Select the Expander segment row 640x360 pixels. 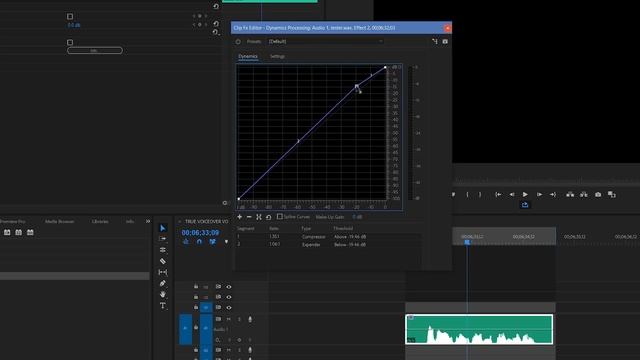328,244
